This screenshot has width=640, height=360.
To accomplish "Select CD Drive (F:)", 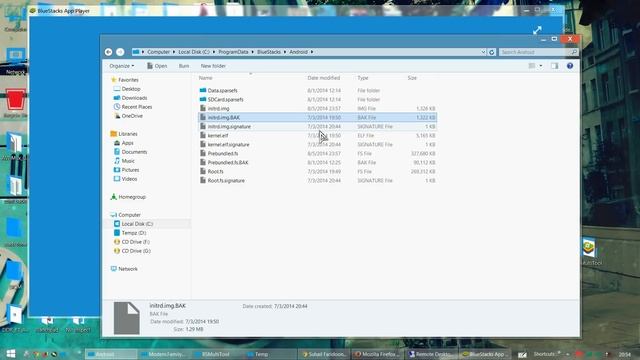I will click(x=136, y=242).
